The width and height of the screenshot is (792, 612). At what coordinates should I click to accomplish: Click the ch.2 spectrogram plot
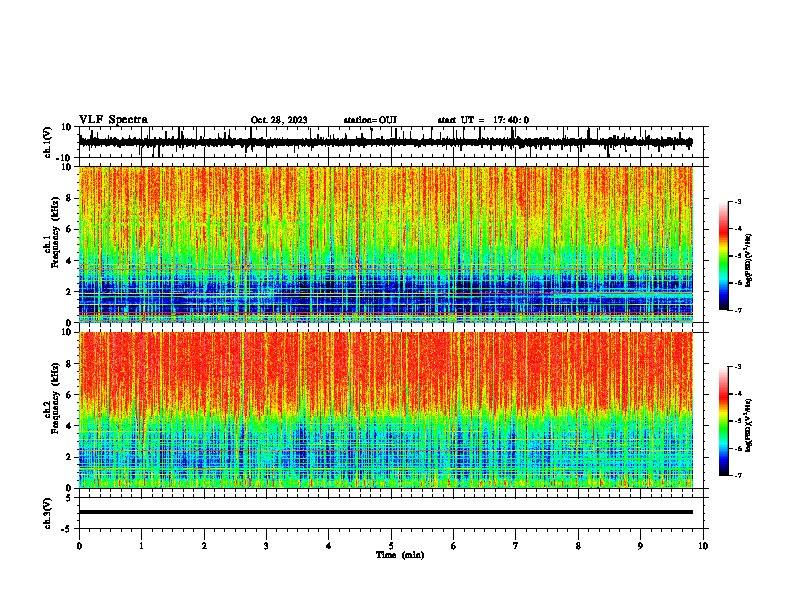(x=386, y=410)
